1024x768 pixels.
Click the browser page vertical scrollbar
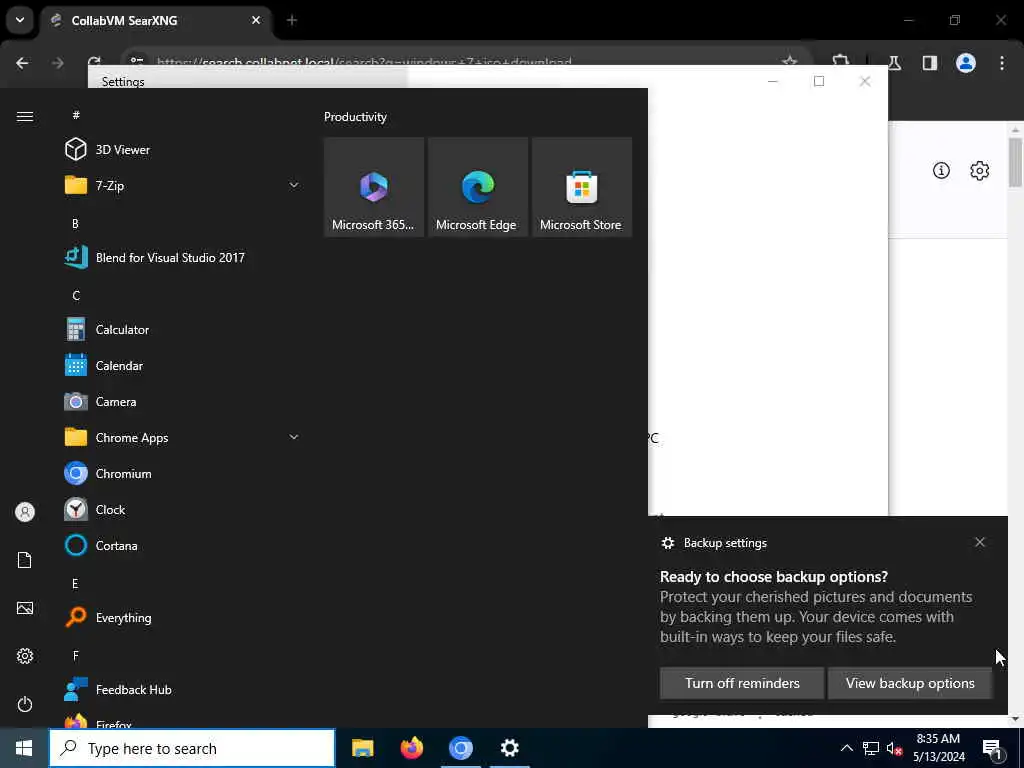pos(1015,162)
